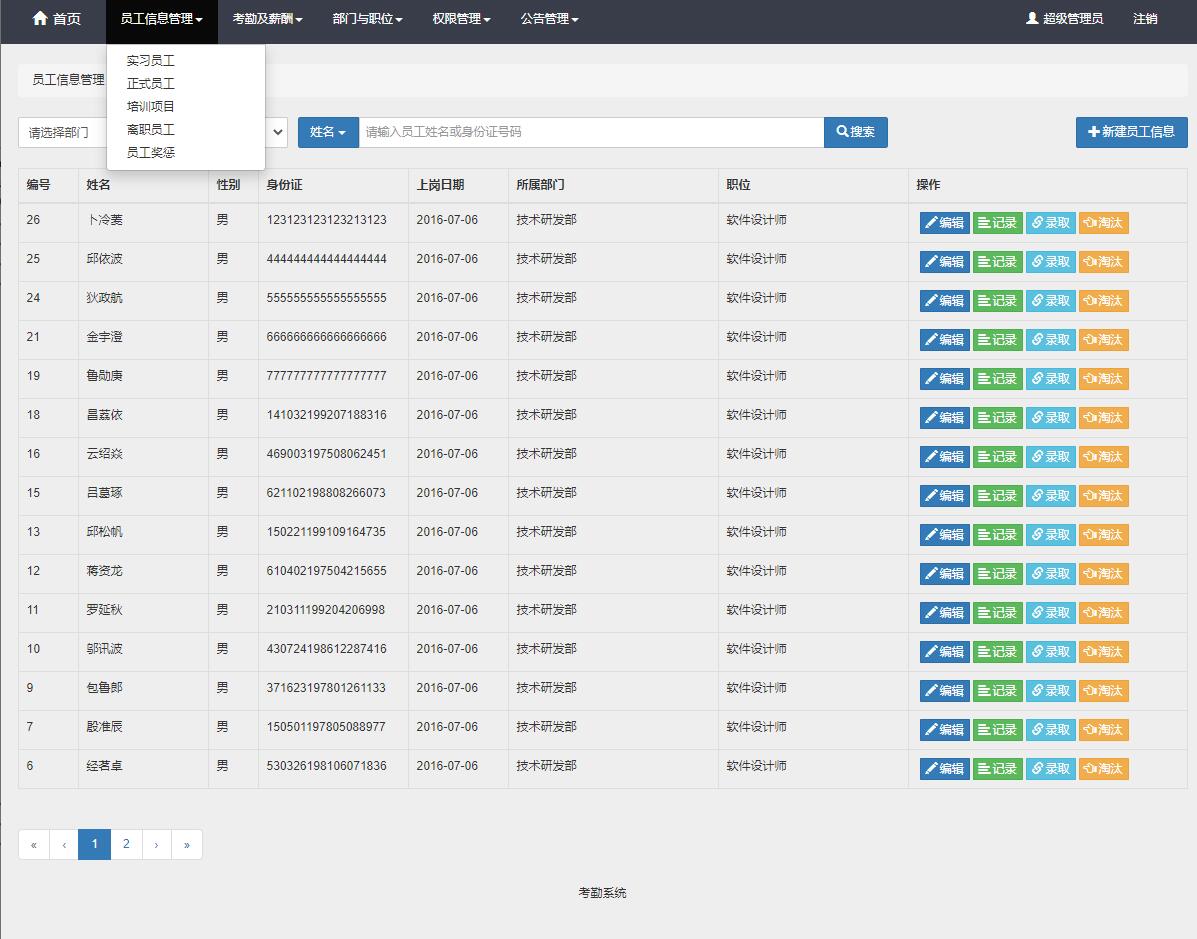Expand the 部门与职位 navigation menu
This screenshot has height=939, width=1197.
[x=367, y=19]
